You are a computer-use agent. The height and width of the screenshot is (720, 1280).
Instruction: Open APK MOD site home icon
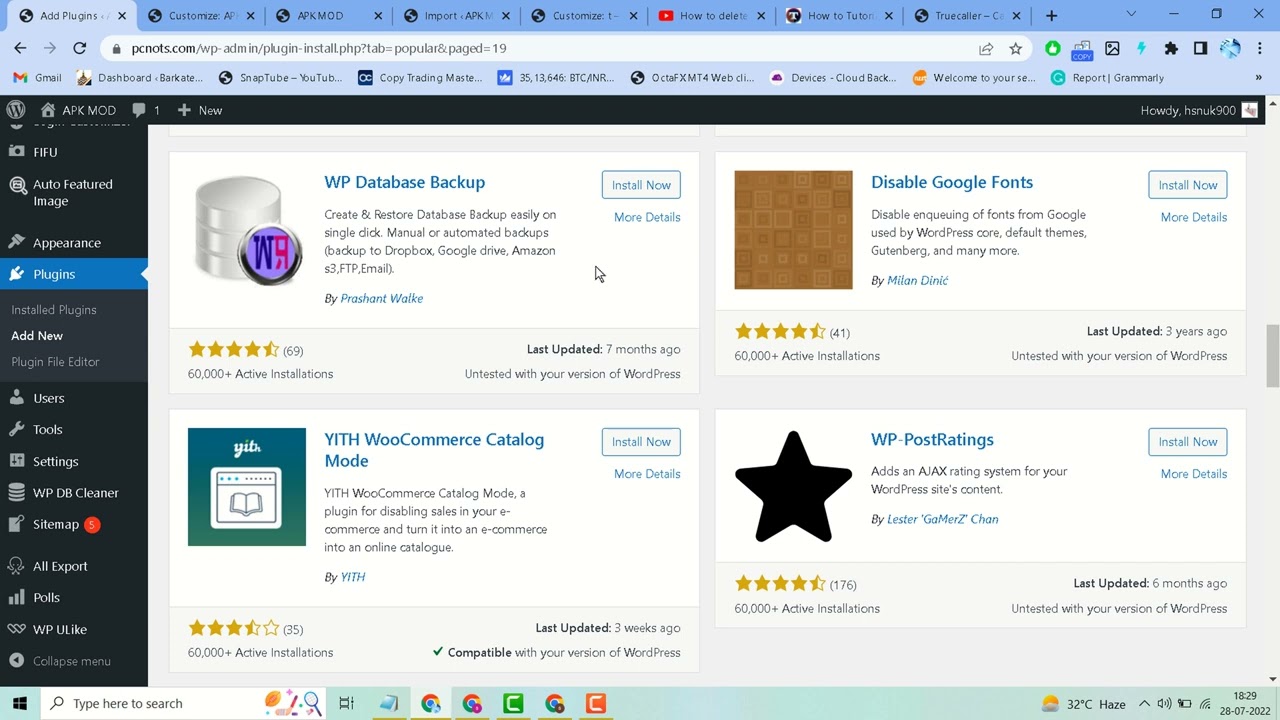[x=78, y=110]
